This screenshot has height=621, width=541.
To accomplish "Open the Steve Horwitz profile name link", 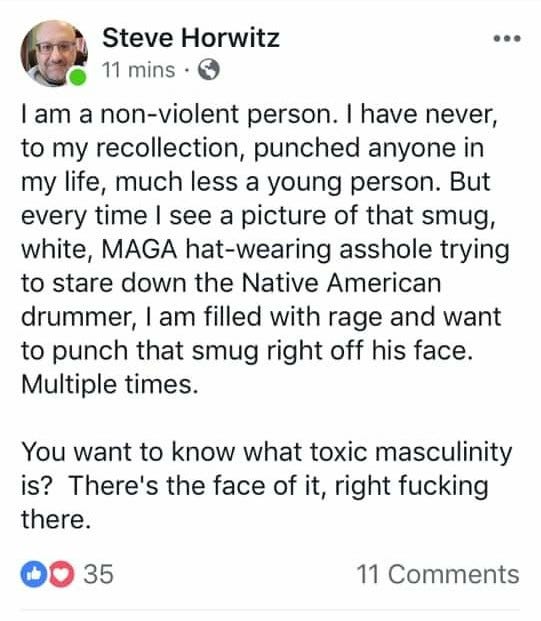I will [191, 38].
